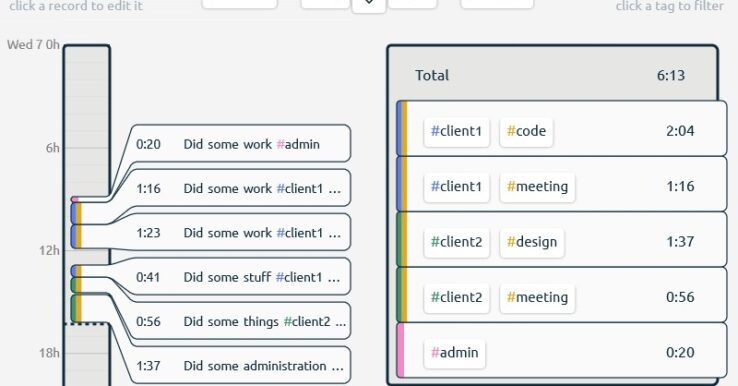Viewport: 738px width, 386px height.
Task: Click the topmost blue-yellow block on timeline
Action: 76,213
